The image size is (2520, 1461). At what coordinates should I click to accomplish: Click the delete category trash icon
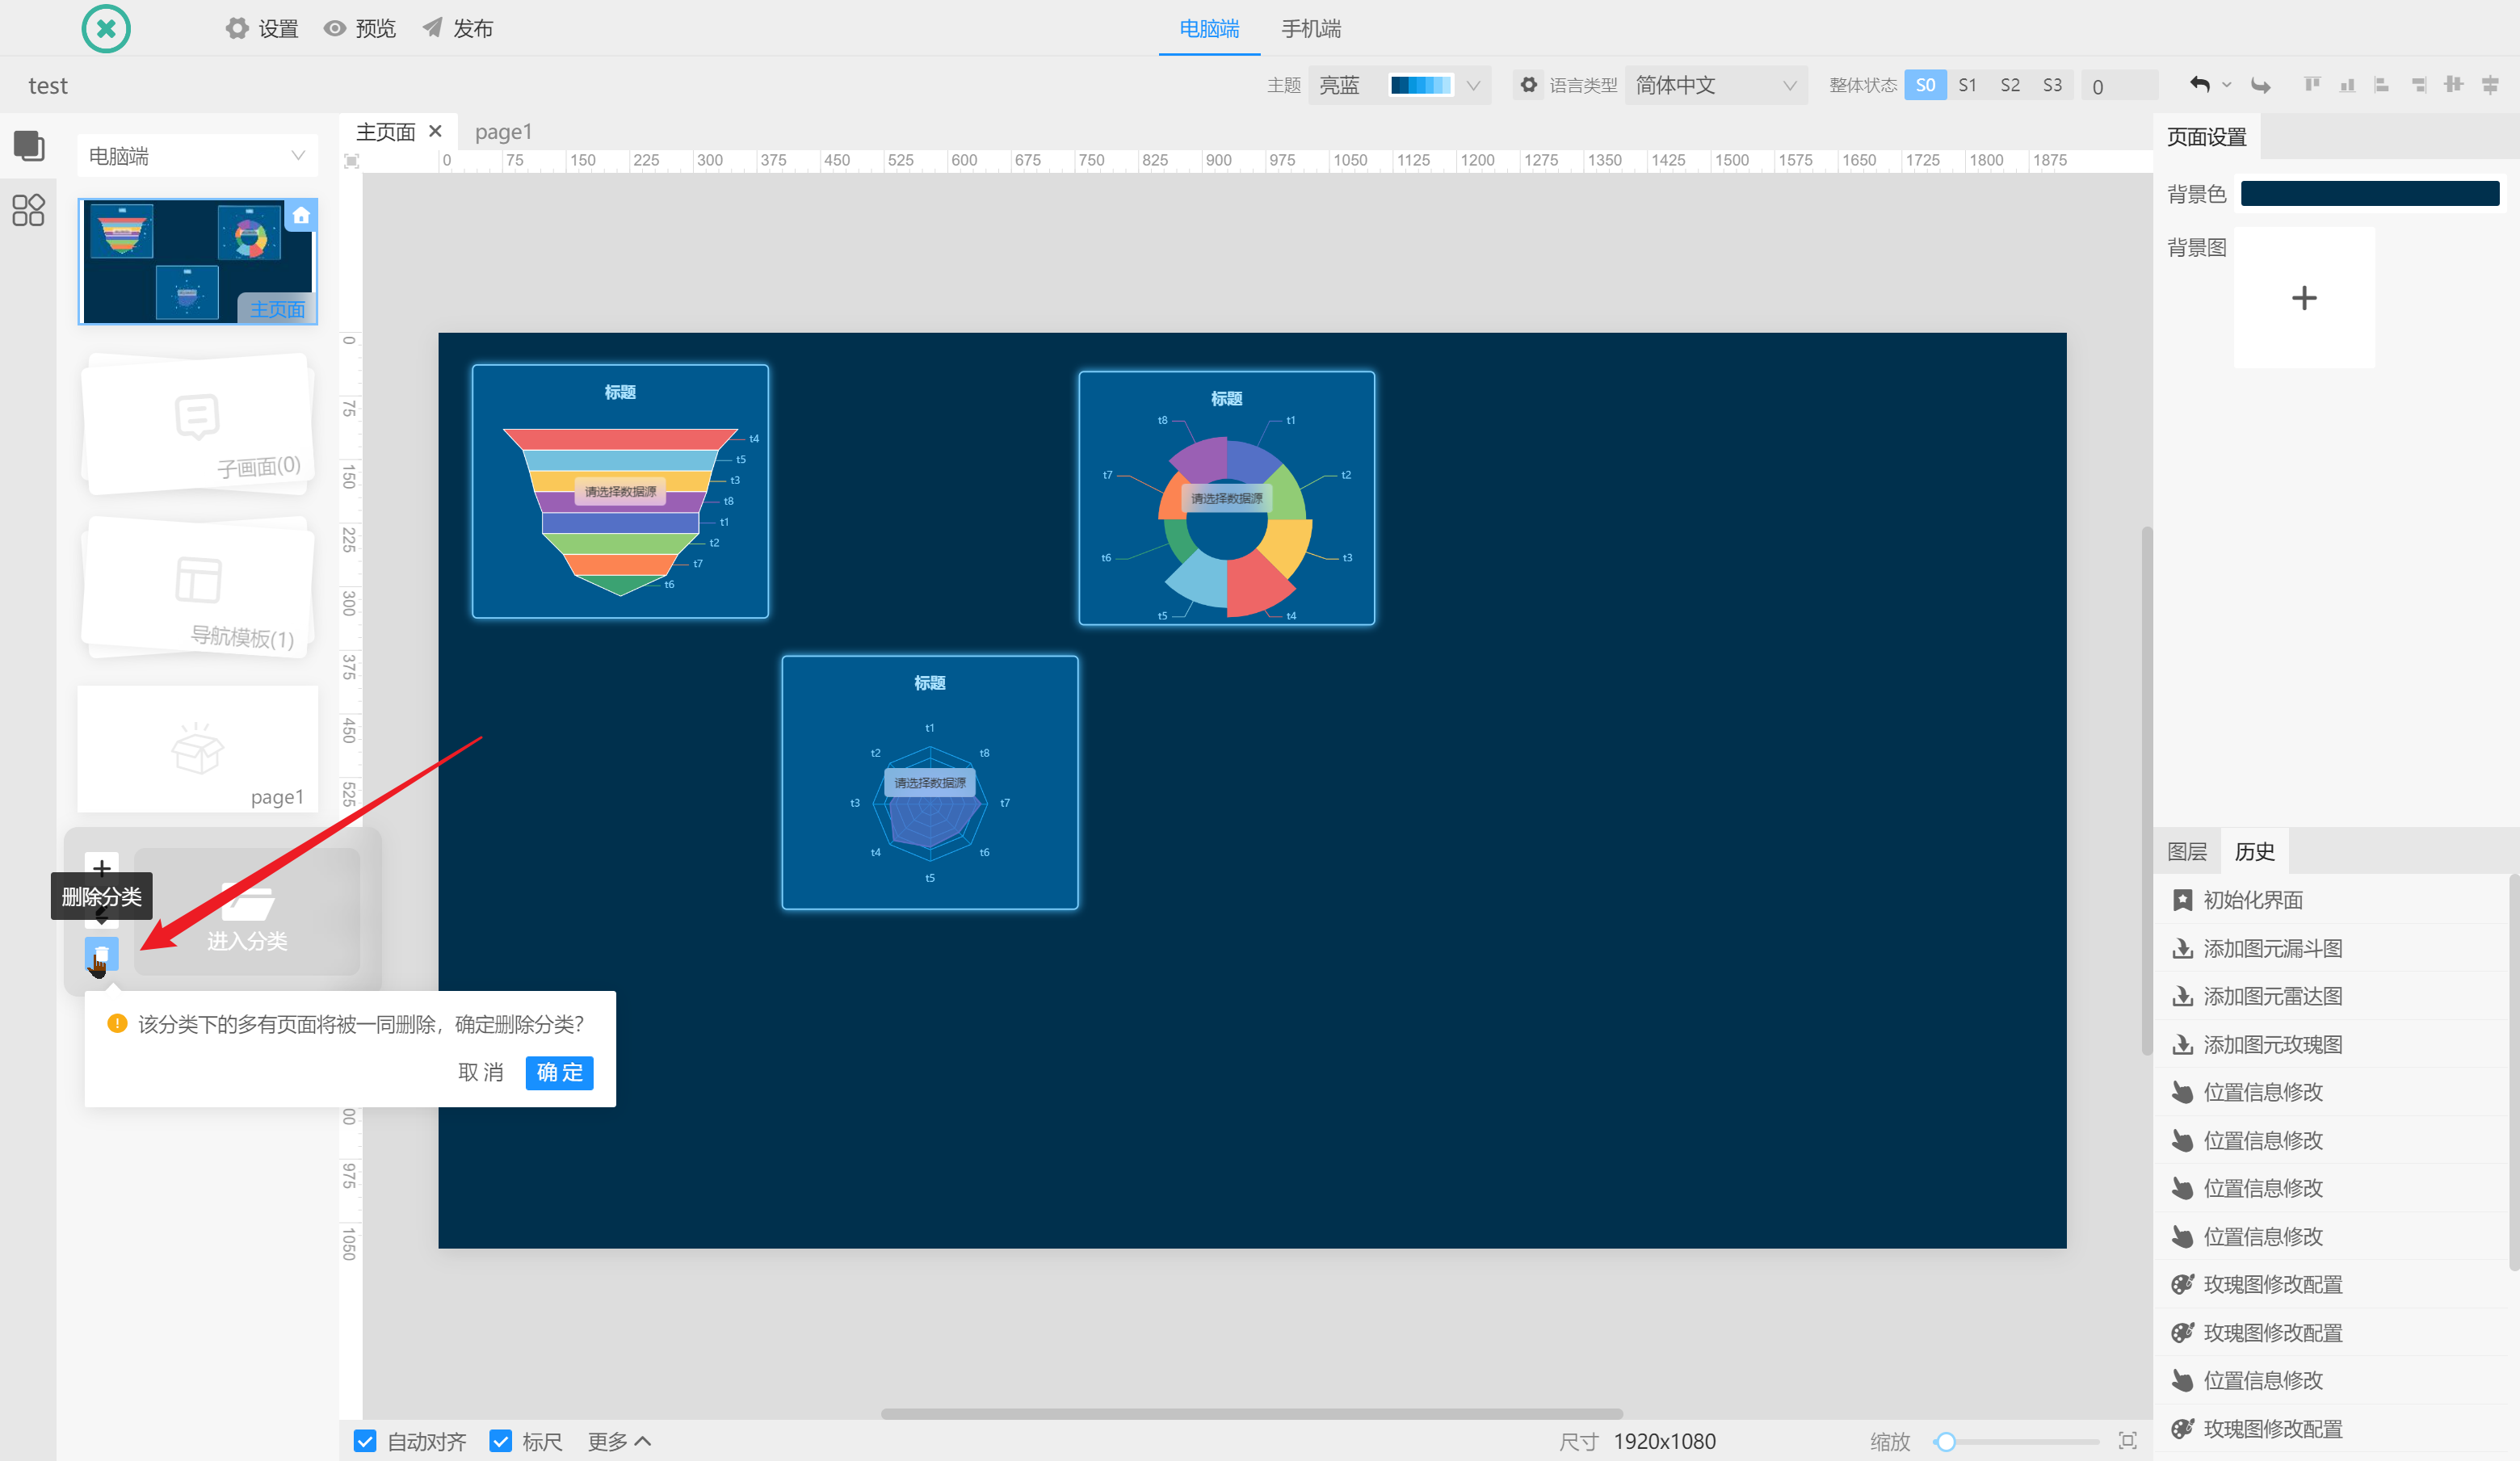[101, 953]
